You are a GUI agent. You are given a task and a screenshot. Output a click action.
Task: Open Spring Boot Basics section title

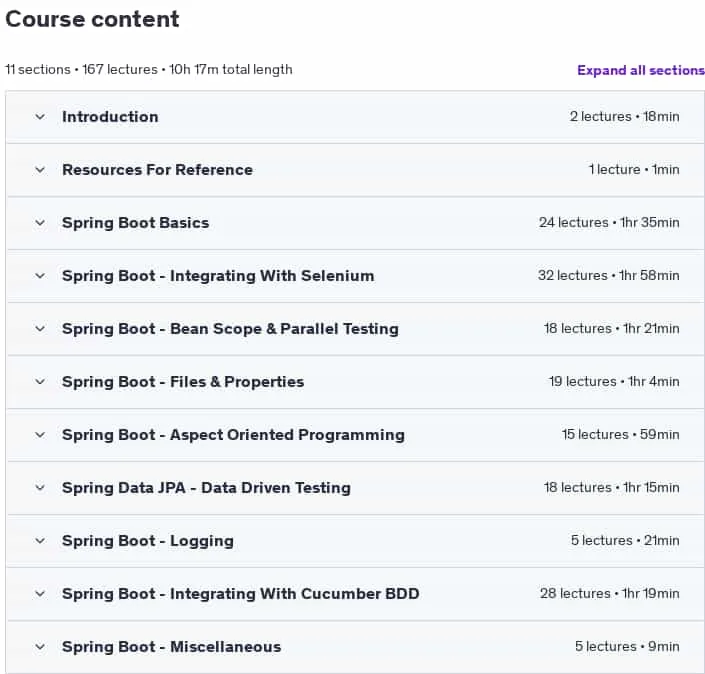point(135,223)
